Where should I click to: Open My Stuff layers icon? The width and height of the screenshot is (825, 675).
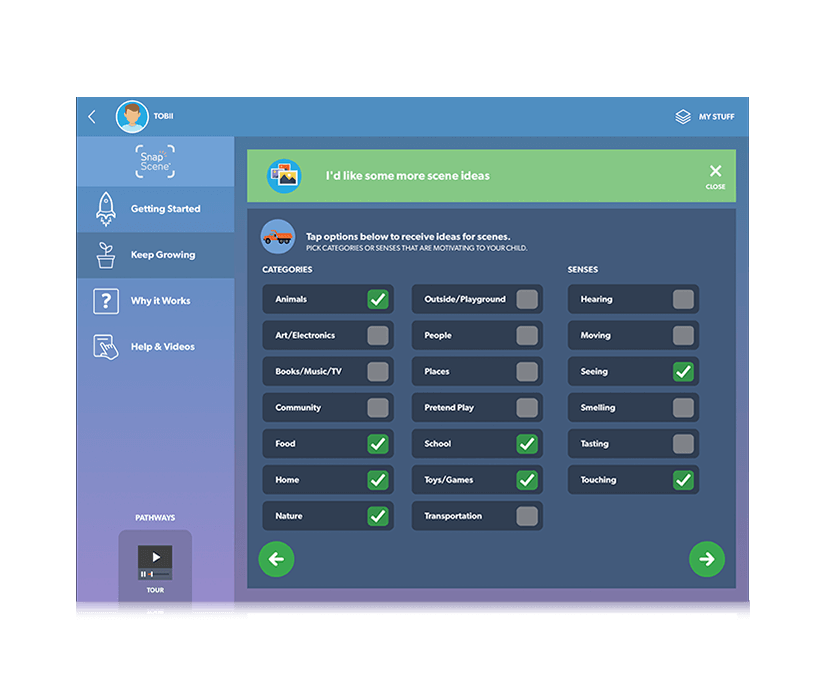coord(683,117)
